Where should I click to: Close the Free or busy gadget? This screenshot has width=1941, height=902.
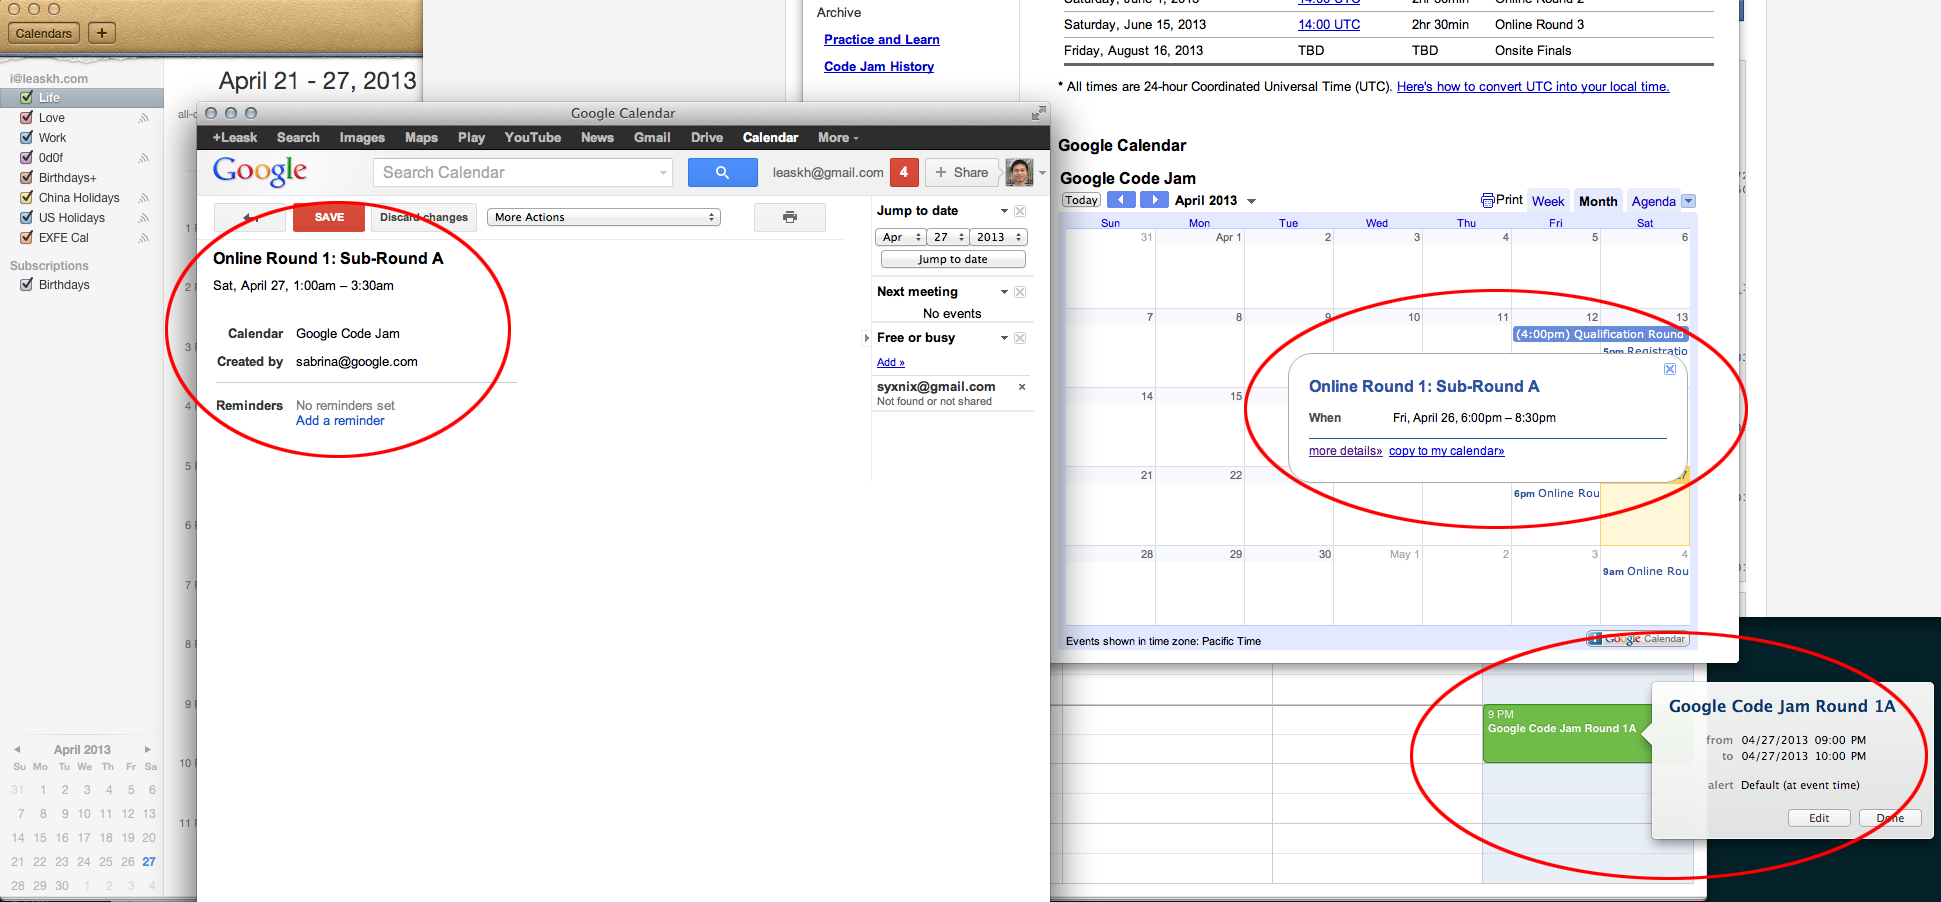point(1020,338)
